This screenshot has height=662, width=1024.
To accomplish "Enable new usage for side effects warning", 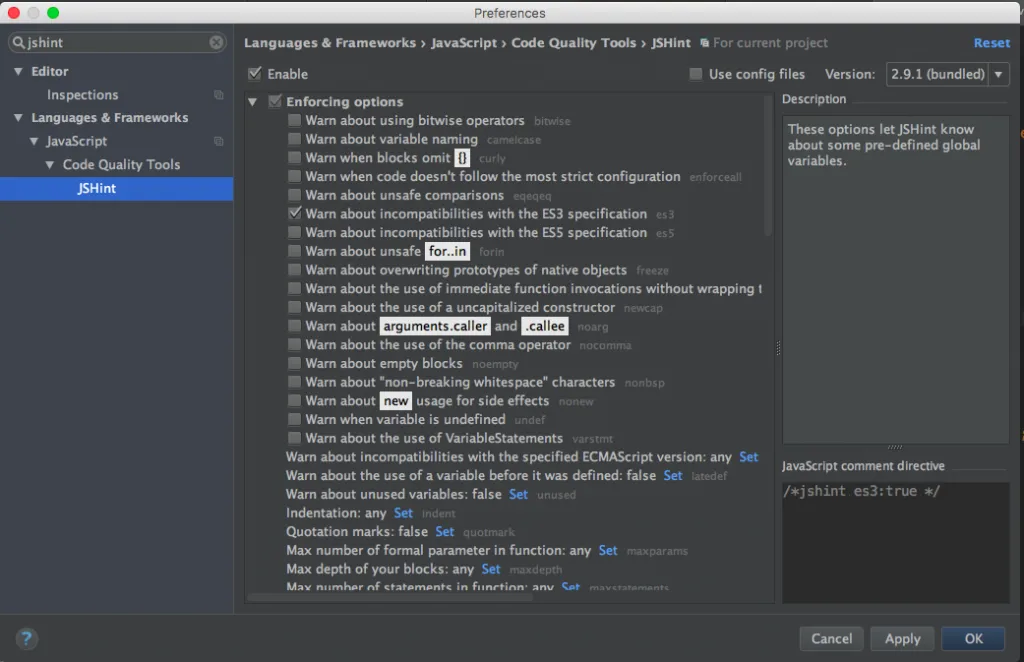I will tap(295, 400).
